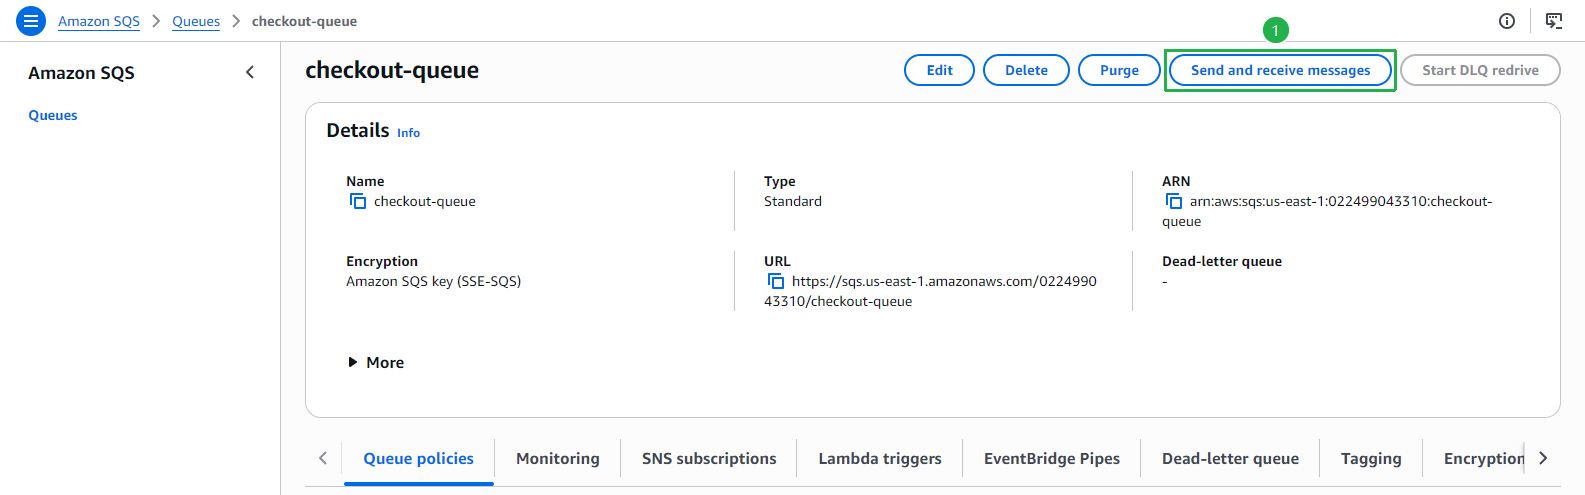This screenshot has height=495, width=1585.
Task: Click the Amazon SQS key (SSE-SQS) value
Action: (433, 281)
